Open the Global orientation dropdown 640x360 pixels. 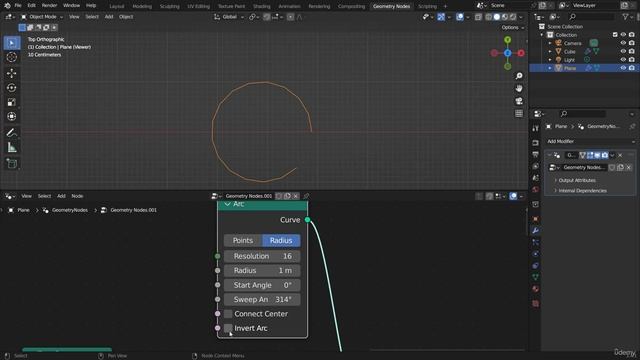229,17
